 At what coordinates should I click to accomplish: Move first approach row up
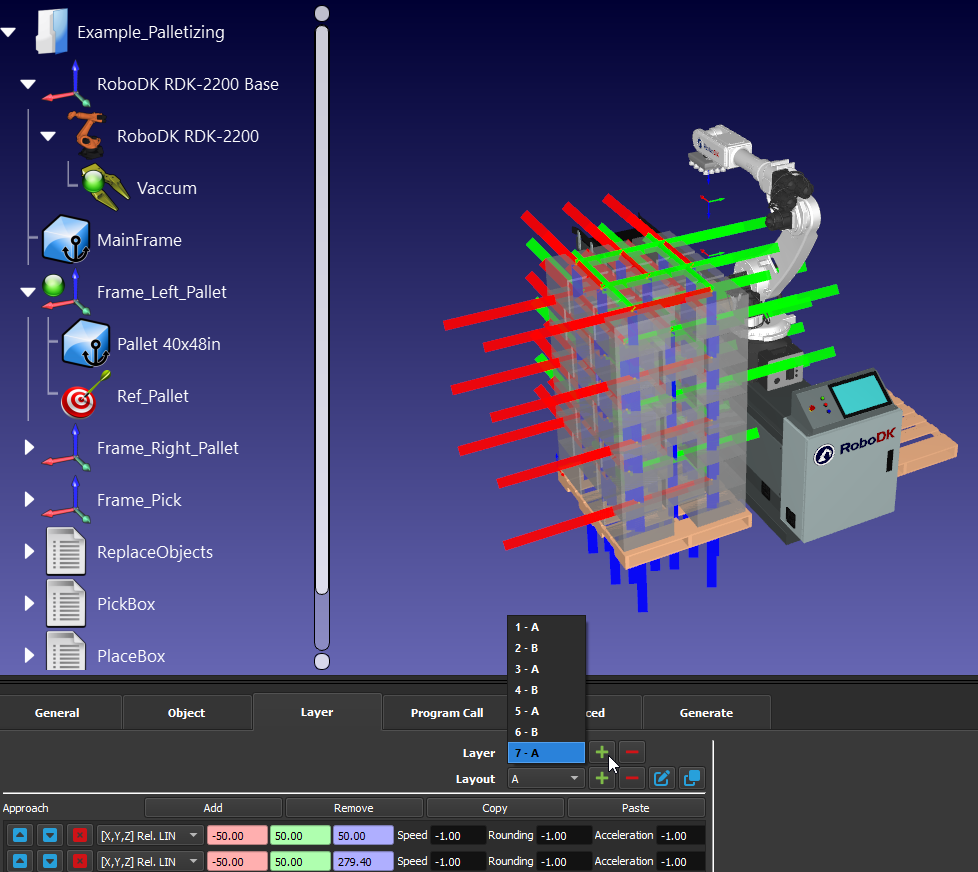tap(21, 835)
